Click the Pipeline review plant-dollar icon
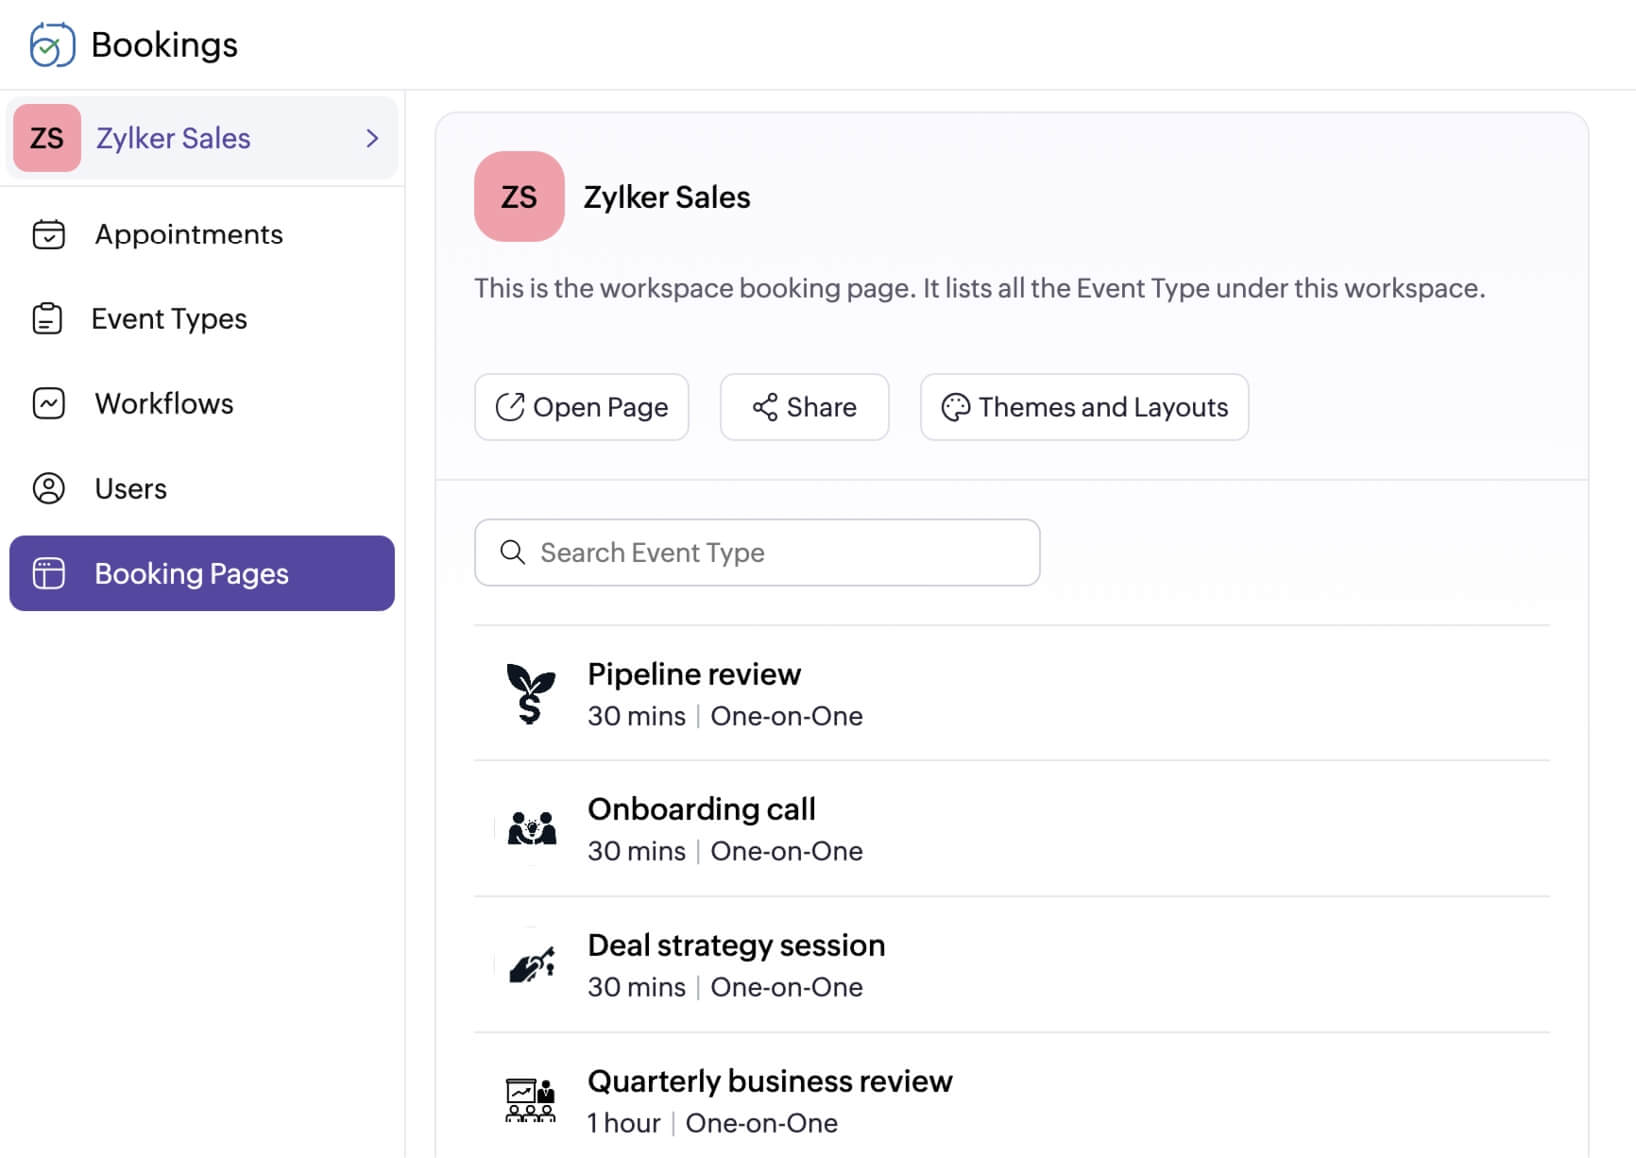Image resolution: width=1636 pixels, height=1158 pixels. click(x=530, y=693)
